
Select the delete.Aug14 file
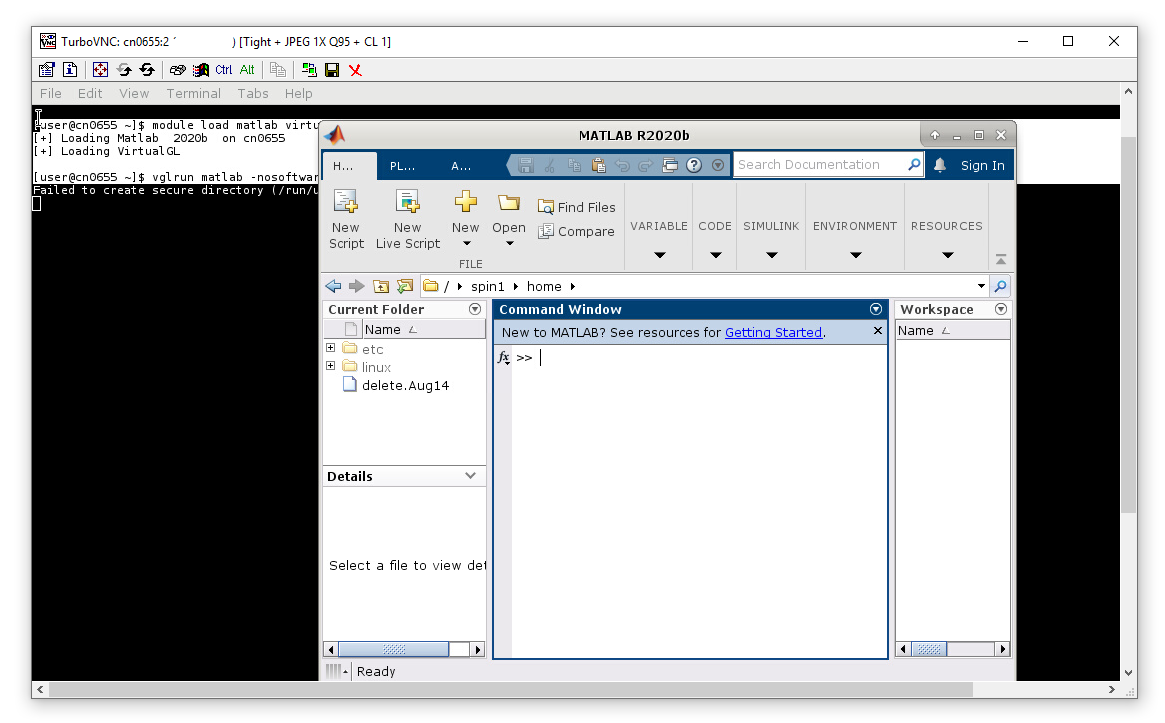click(406, 385)
